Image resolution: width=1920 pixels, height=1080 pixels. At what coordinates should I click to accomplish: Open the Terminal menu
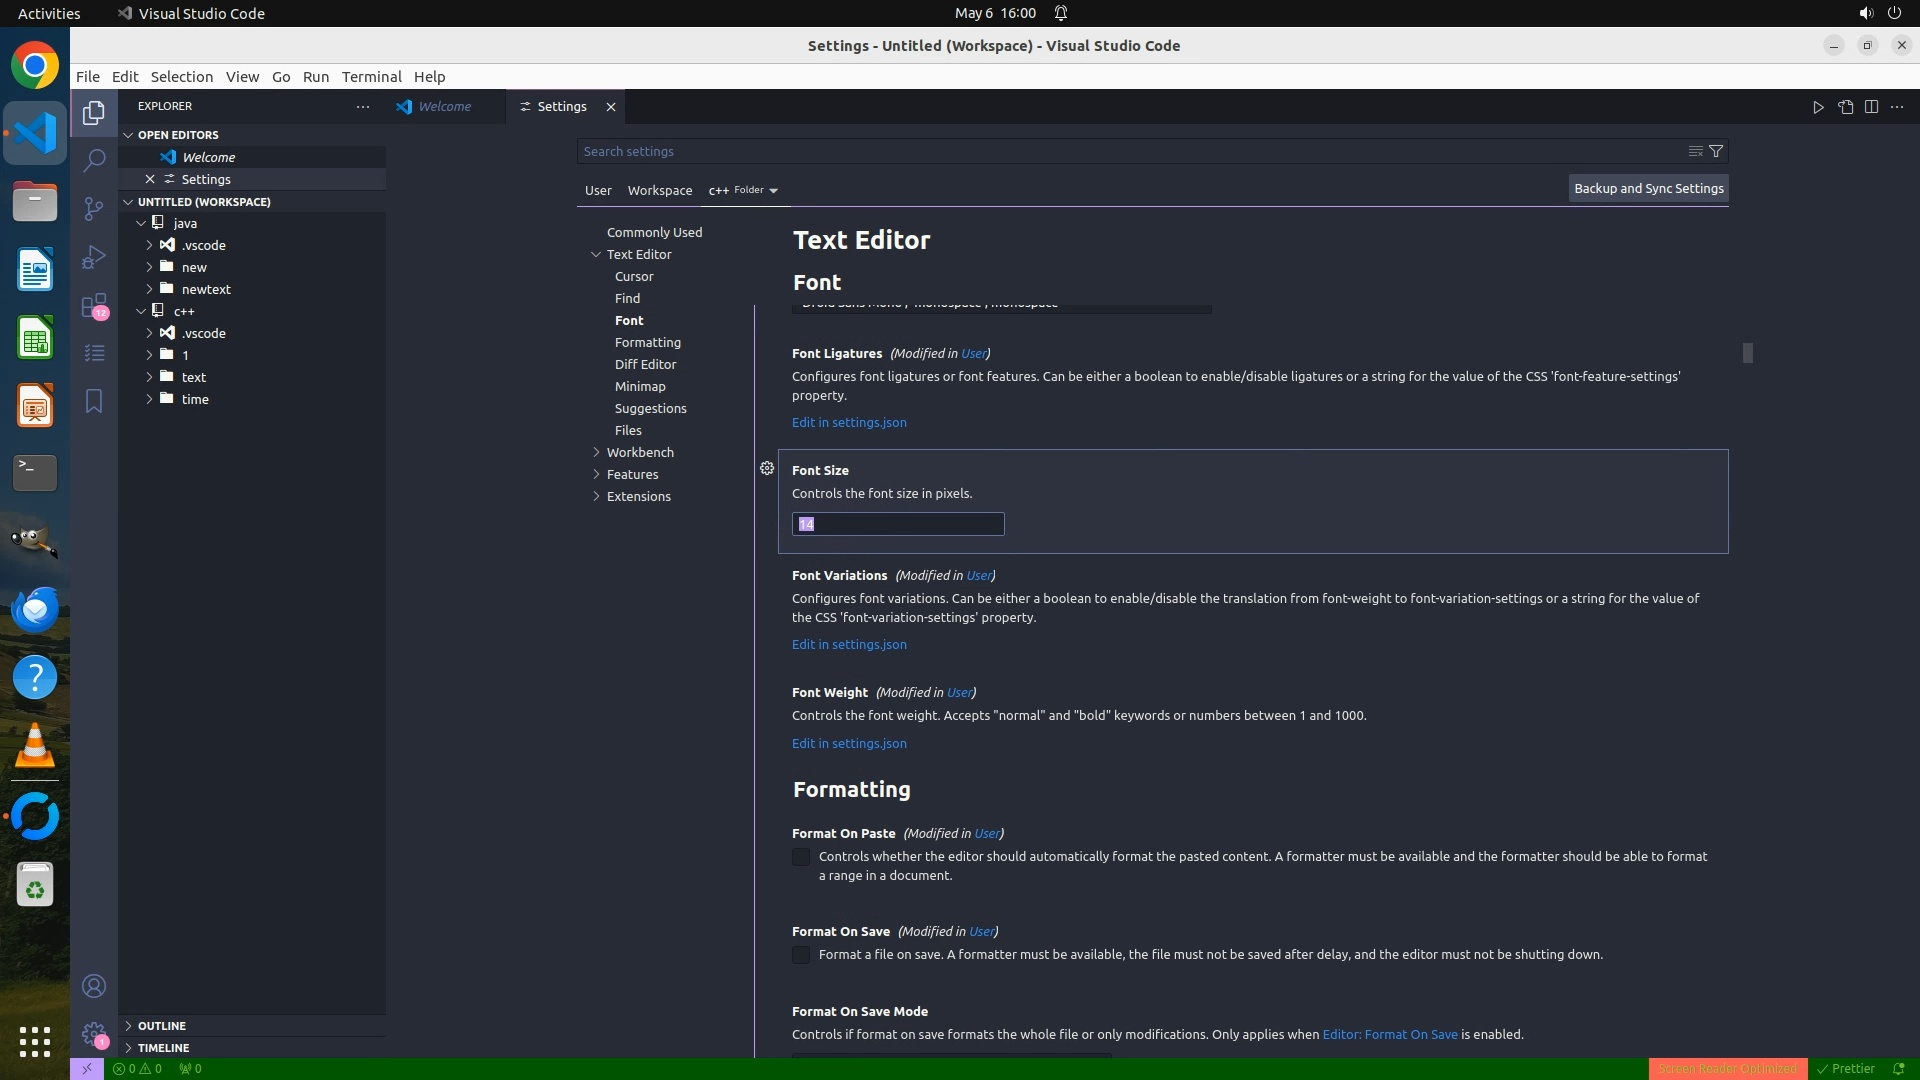(371, 77)
